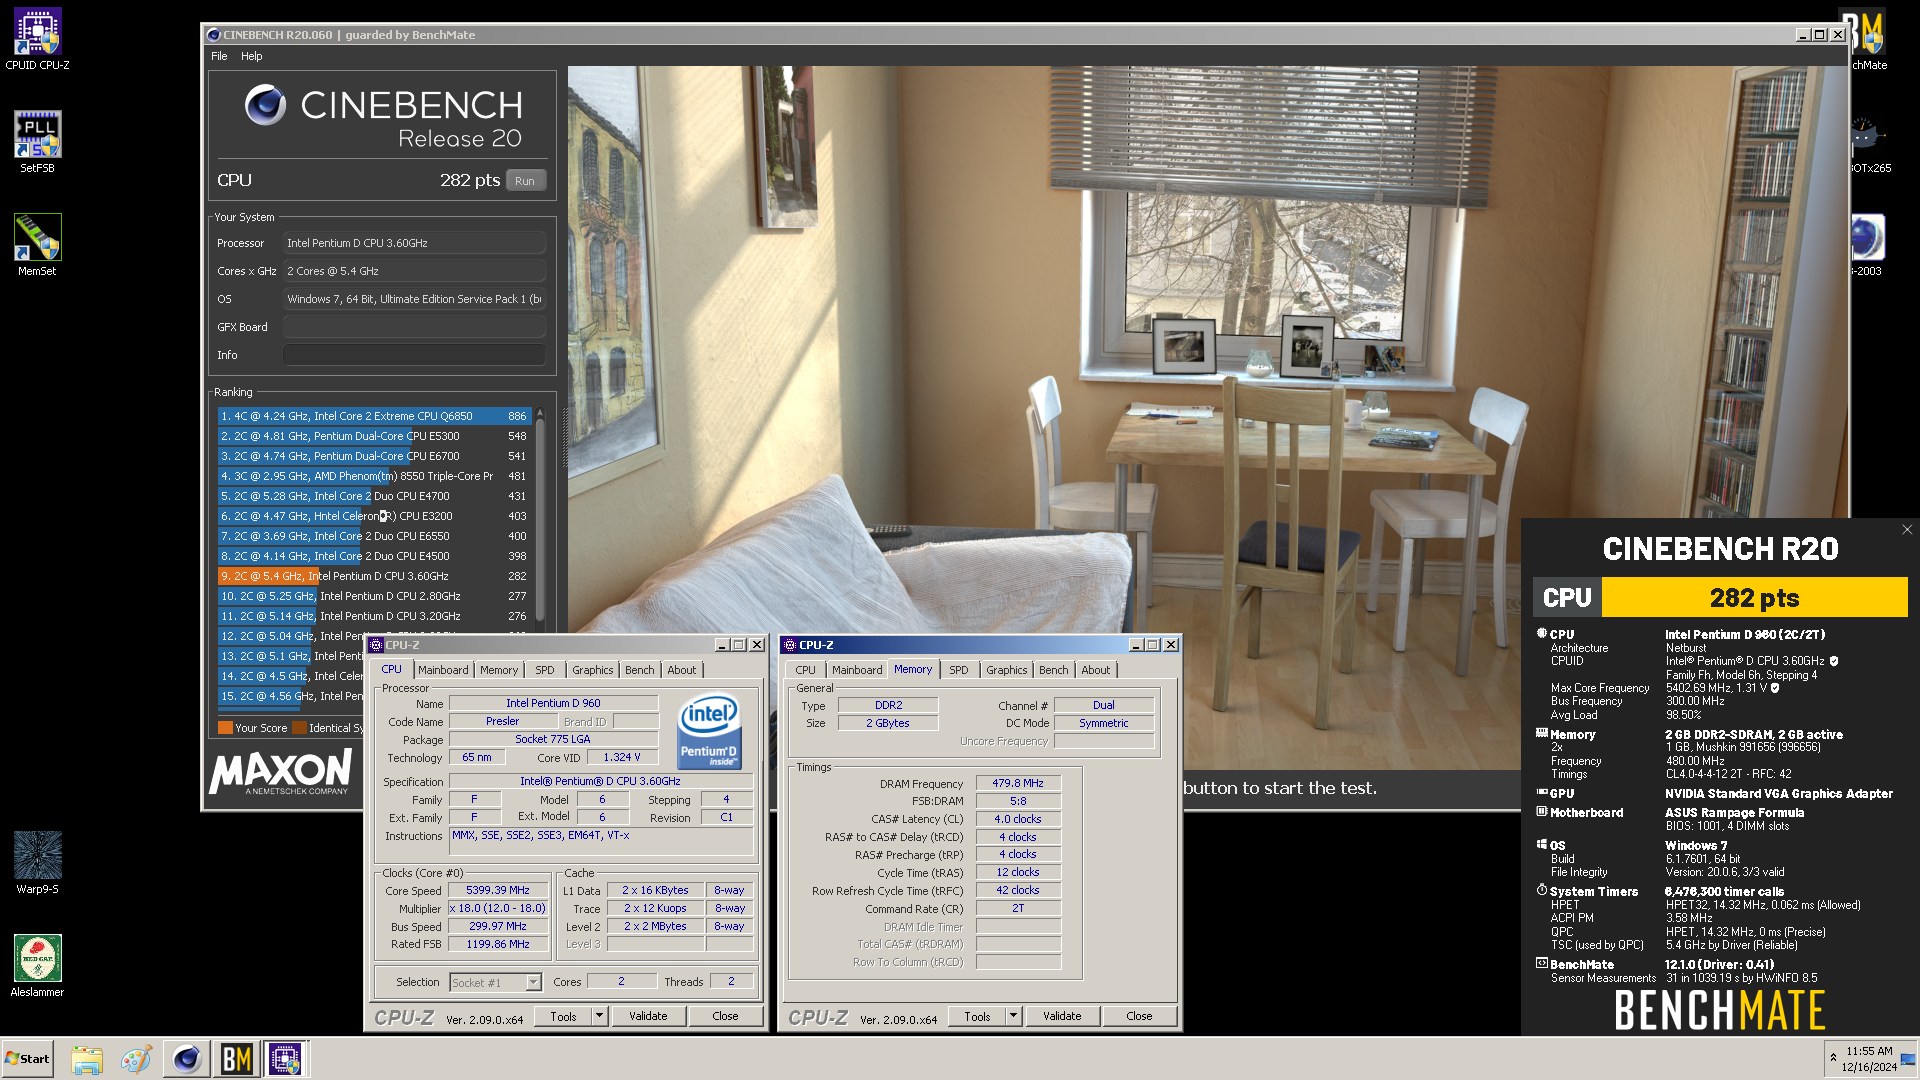Switch to SPD tab in right CPU-Z
This screenshot has height=1080, width=1920.
tap(959, 670)
